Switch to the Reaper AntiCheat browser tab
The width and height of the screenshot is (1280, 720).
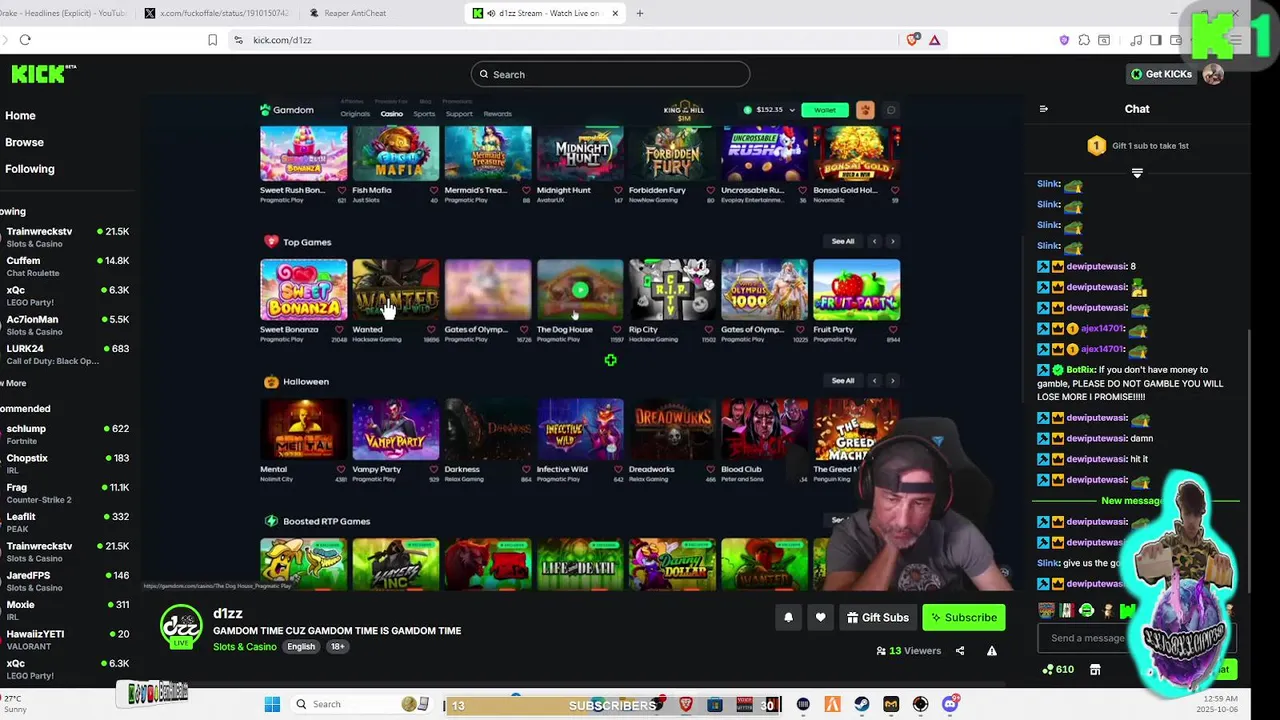click(355, 13)
